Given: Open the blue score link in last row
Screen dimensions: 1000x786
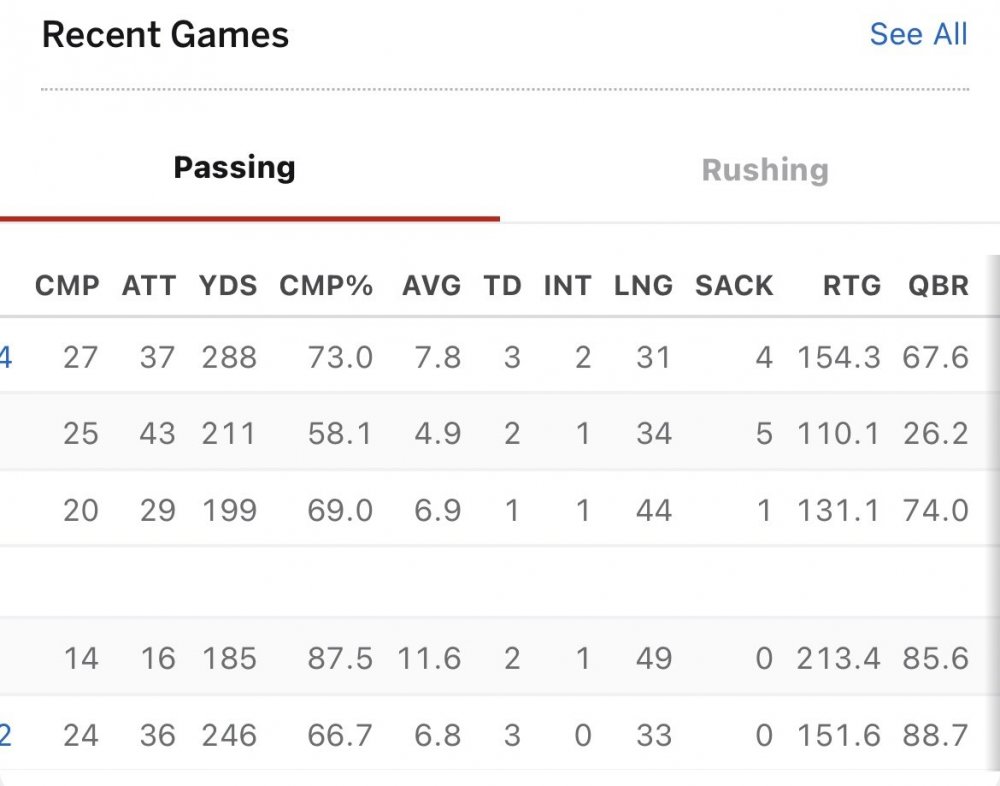Looking at the screenshot, I should click(5, 736).
